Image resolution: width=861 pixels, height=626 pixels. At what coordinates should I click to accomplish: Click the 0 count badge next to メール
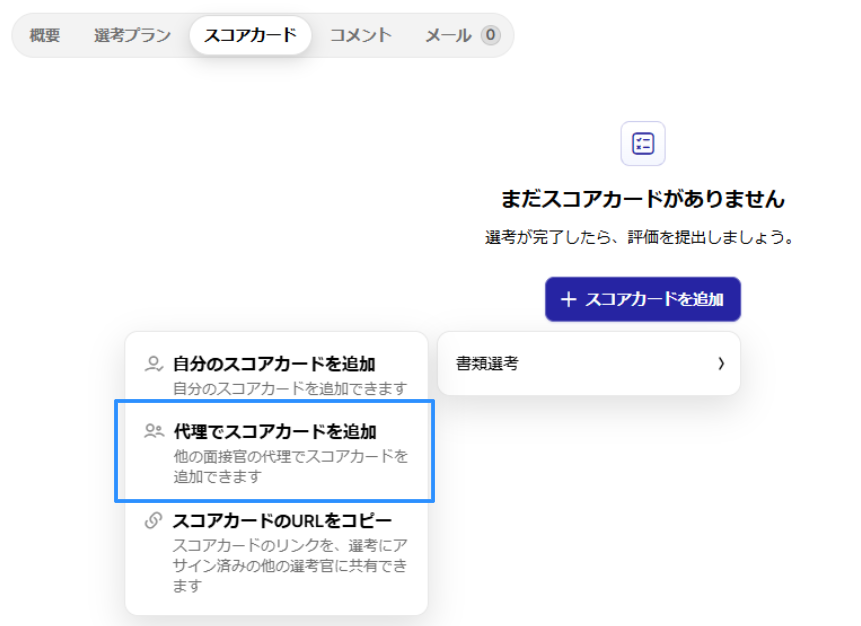(490, 35)
